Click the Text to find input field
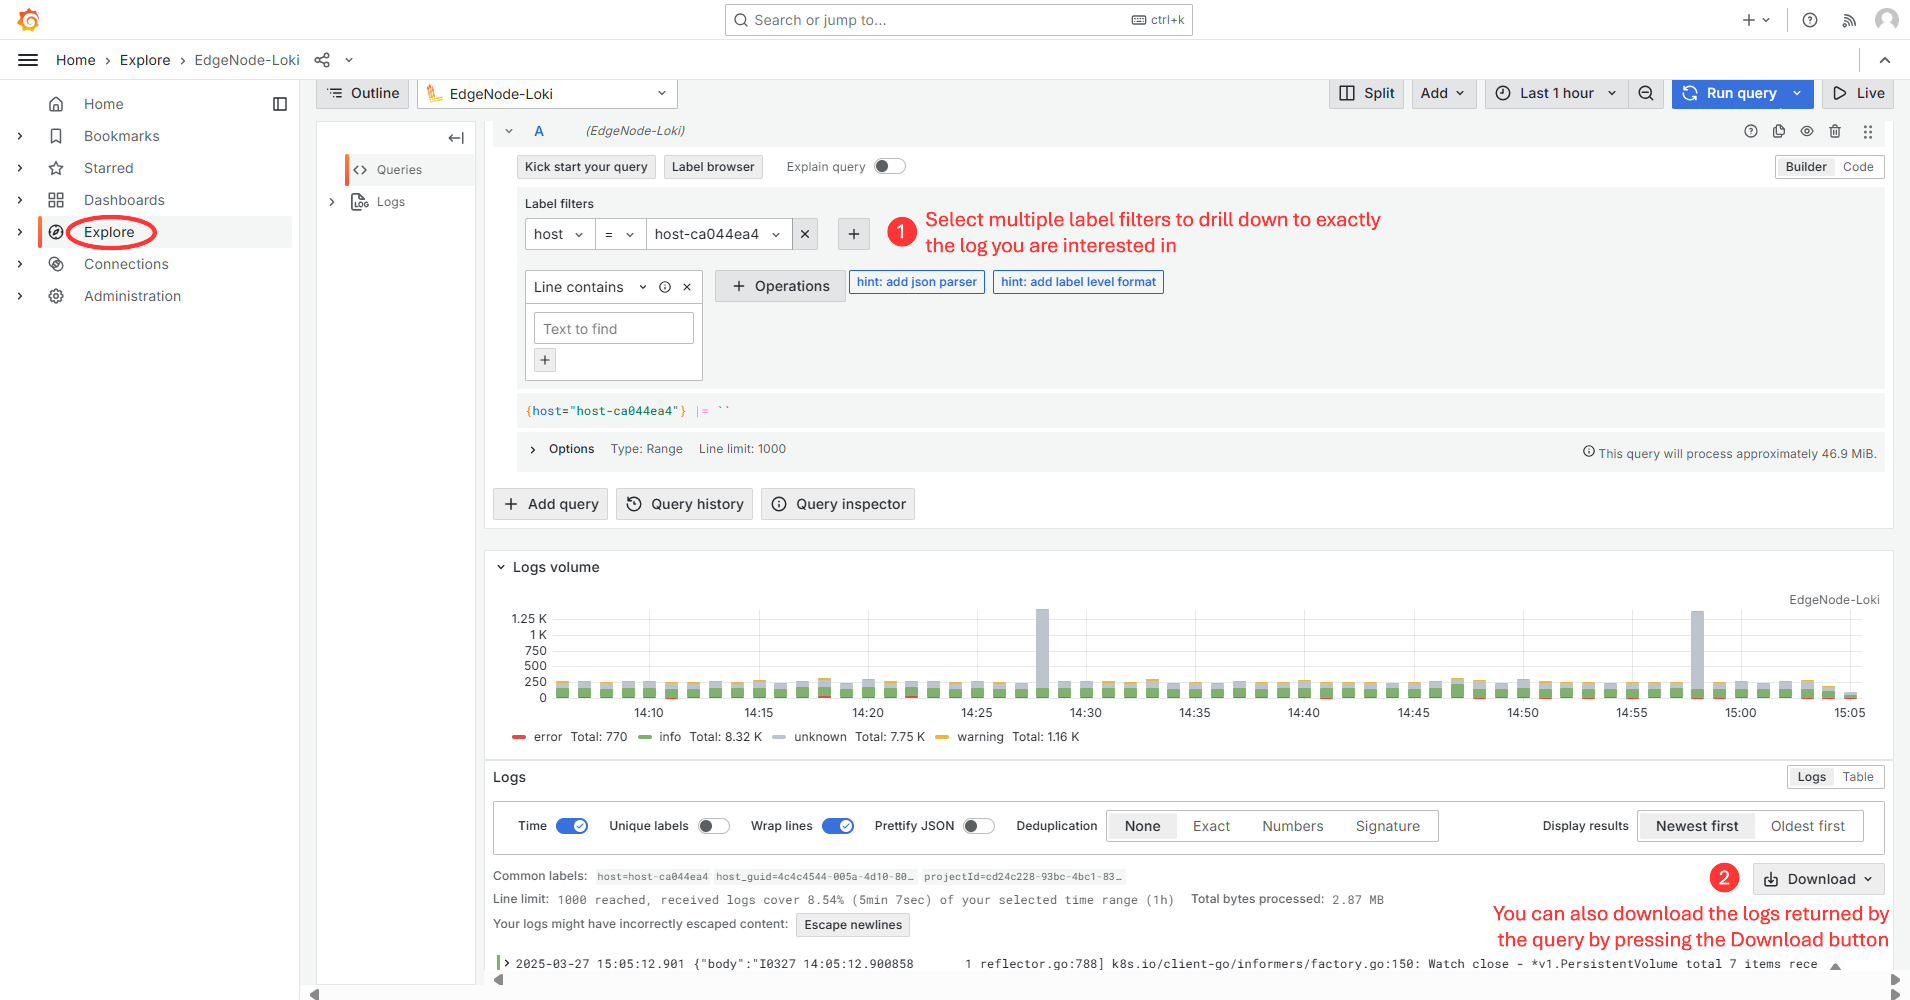The image size is (1910, 1000). (x=613, y=329)
